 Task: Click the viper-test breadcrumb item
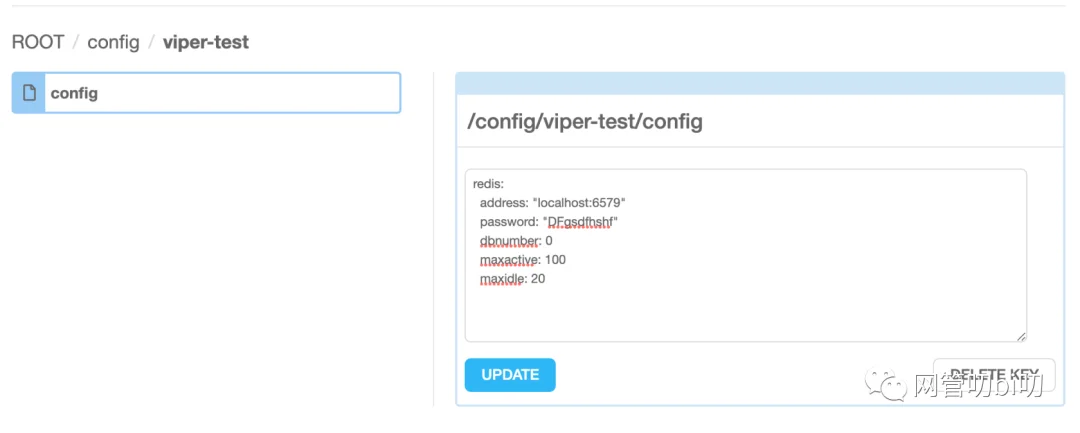[x=206, y=43]
